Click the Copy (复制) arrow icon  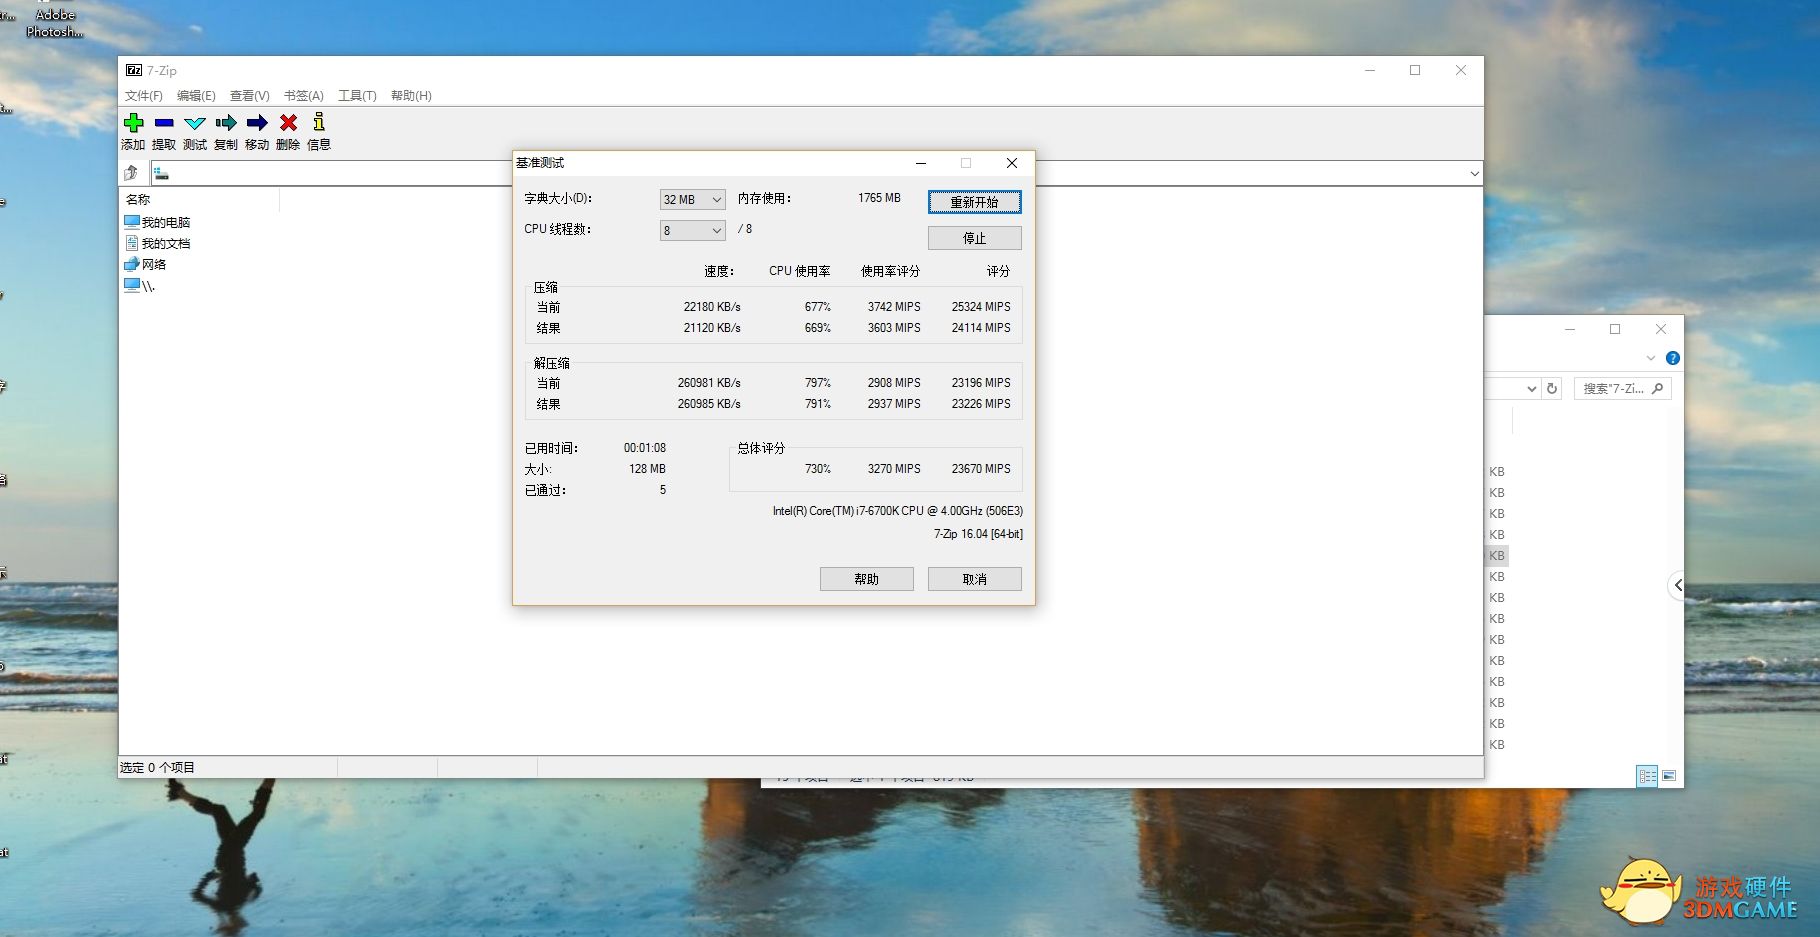coord(226,123)
